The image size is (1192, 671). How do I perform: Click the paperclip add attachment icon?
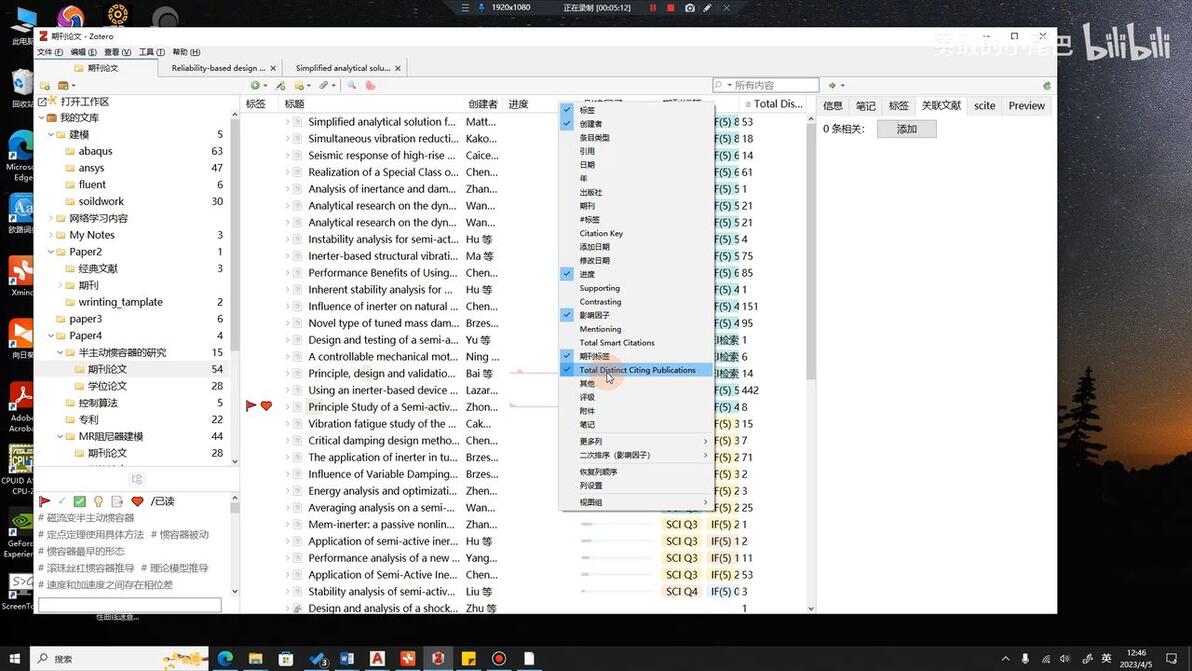324,85
